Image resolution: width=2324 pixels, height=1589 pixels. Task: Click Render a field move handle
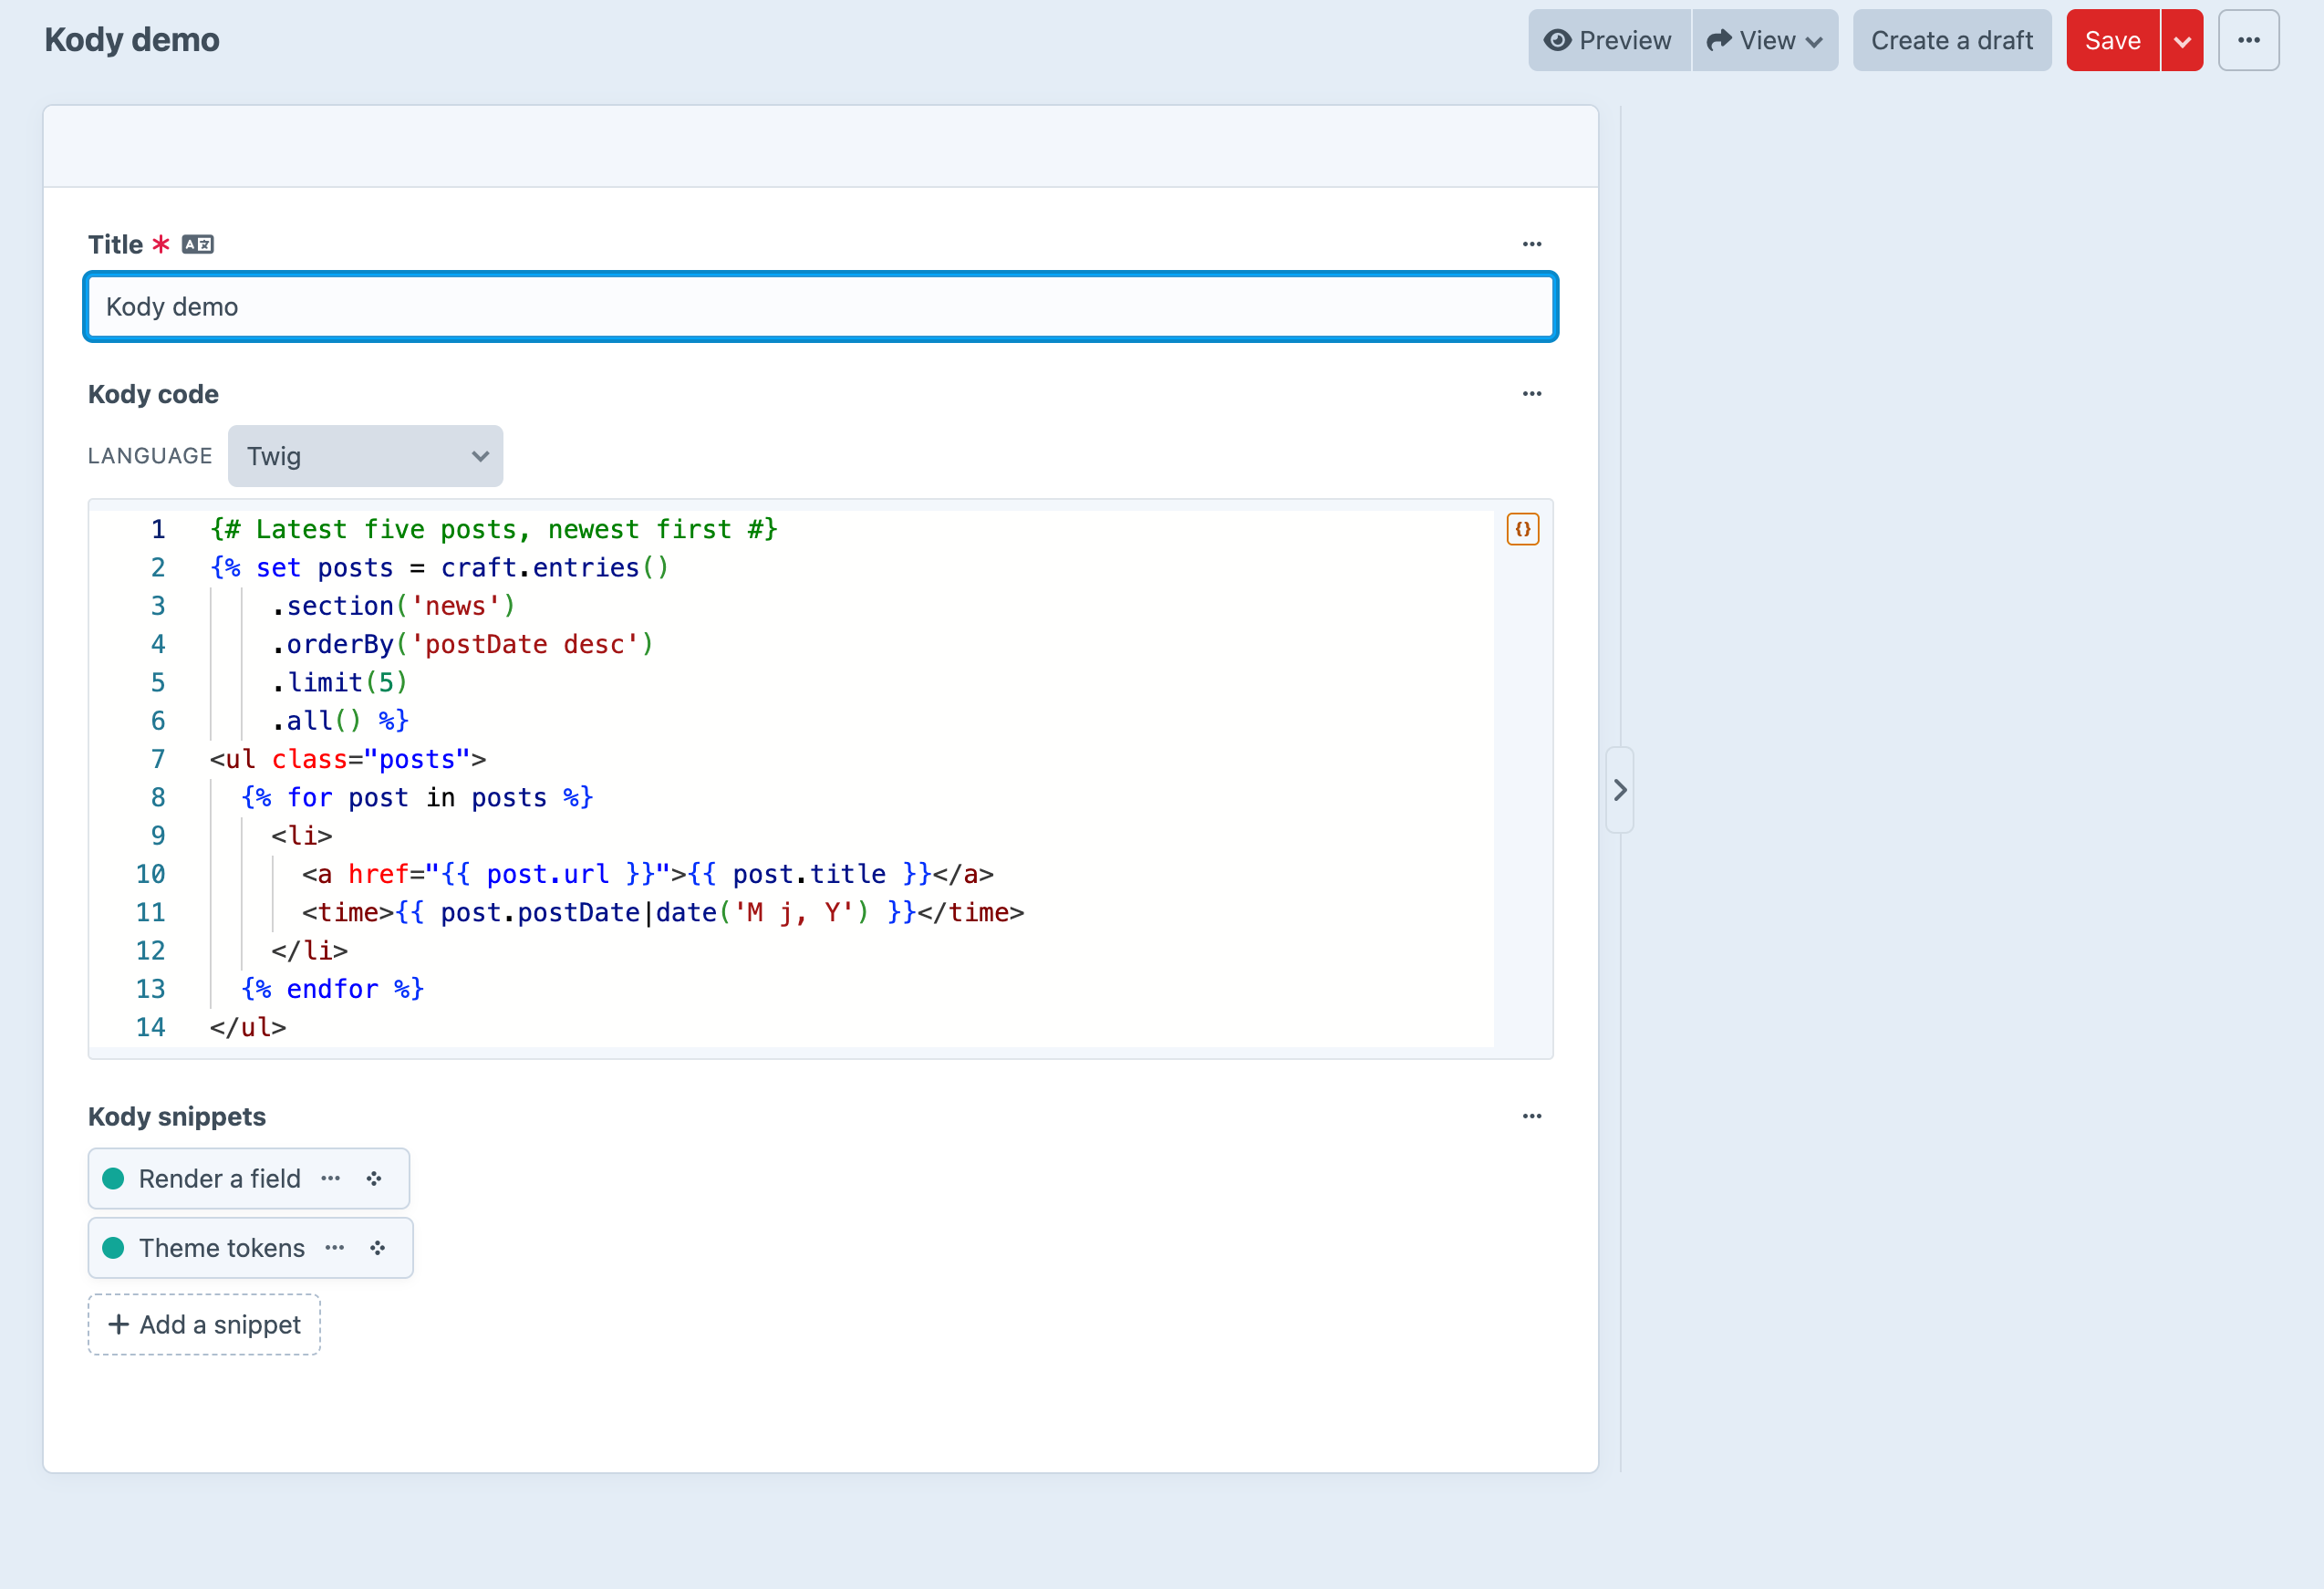[374, 1178]
